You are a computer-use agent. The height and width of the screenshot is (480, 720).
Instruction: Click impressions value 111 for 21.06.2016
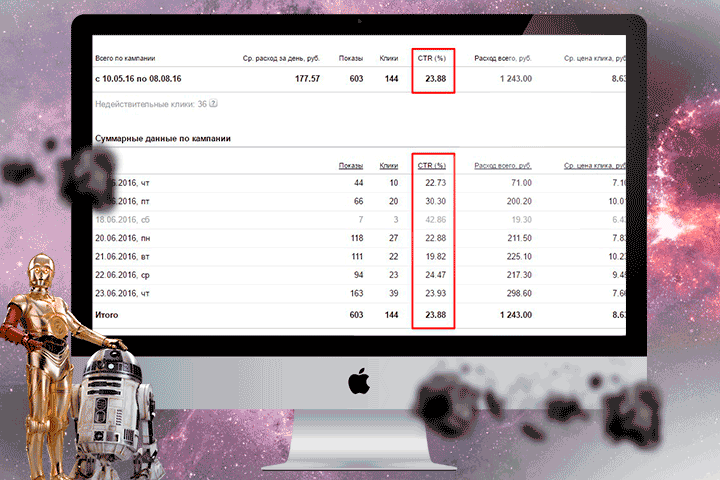357,256
